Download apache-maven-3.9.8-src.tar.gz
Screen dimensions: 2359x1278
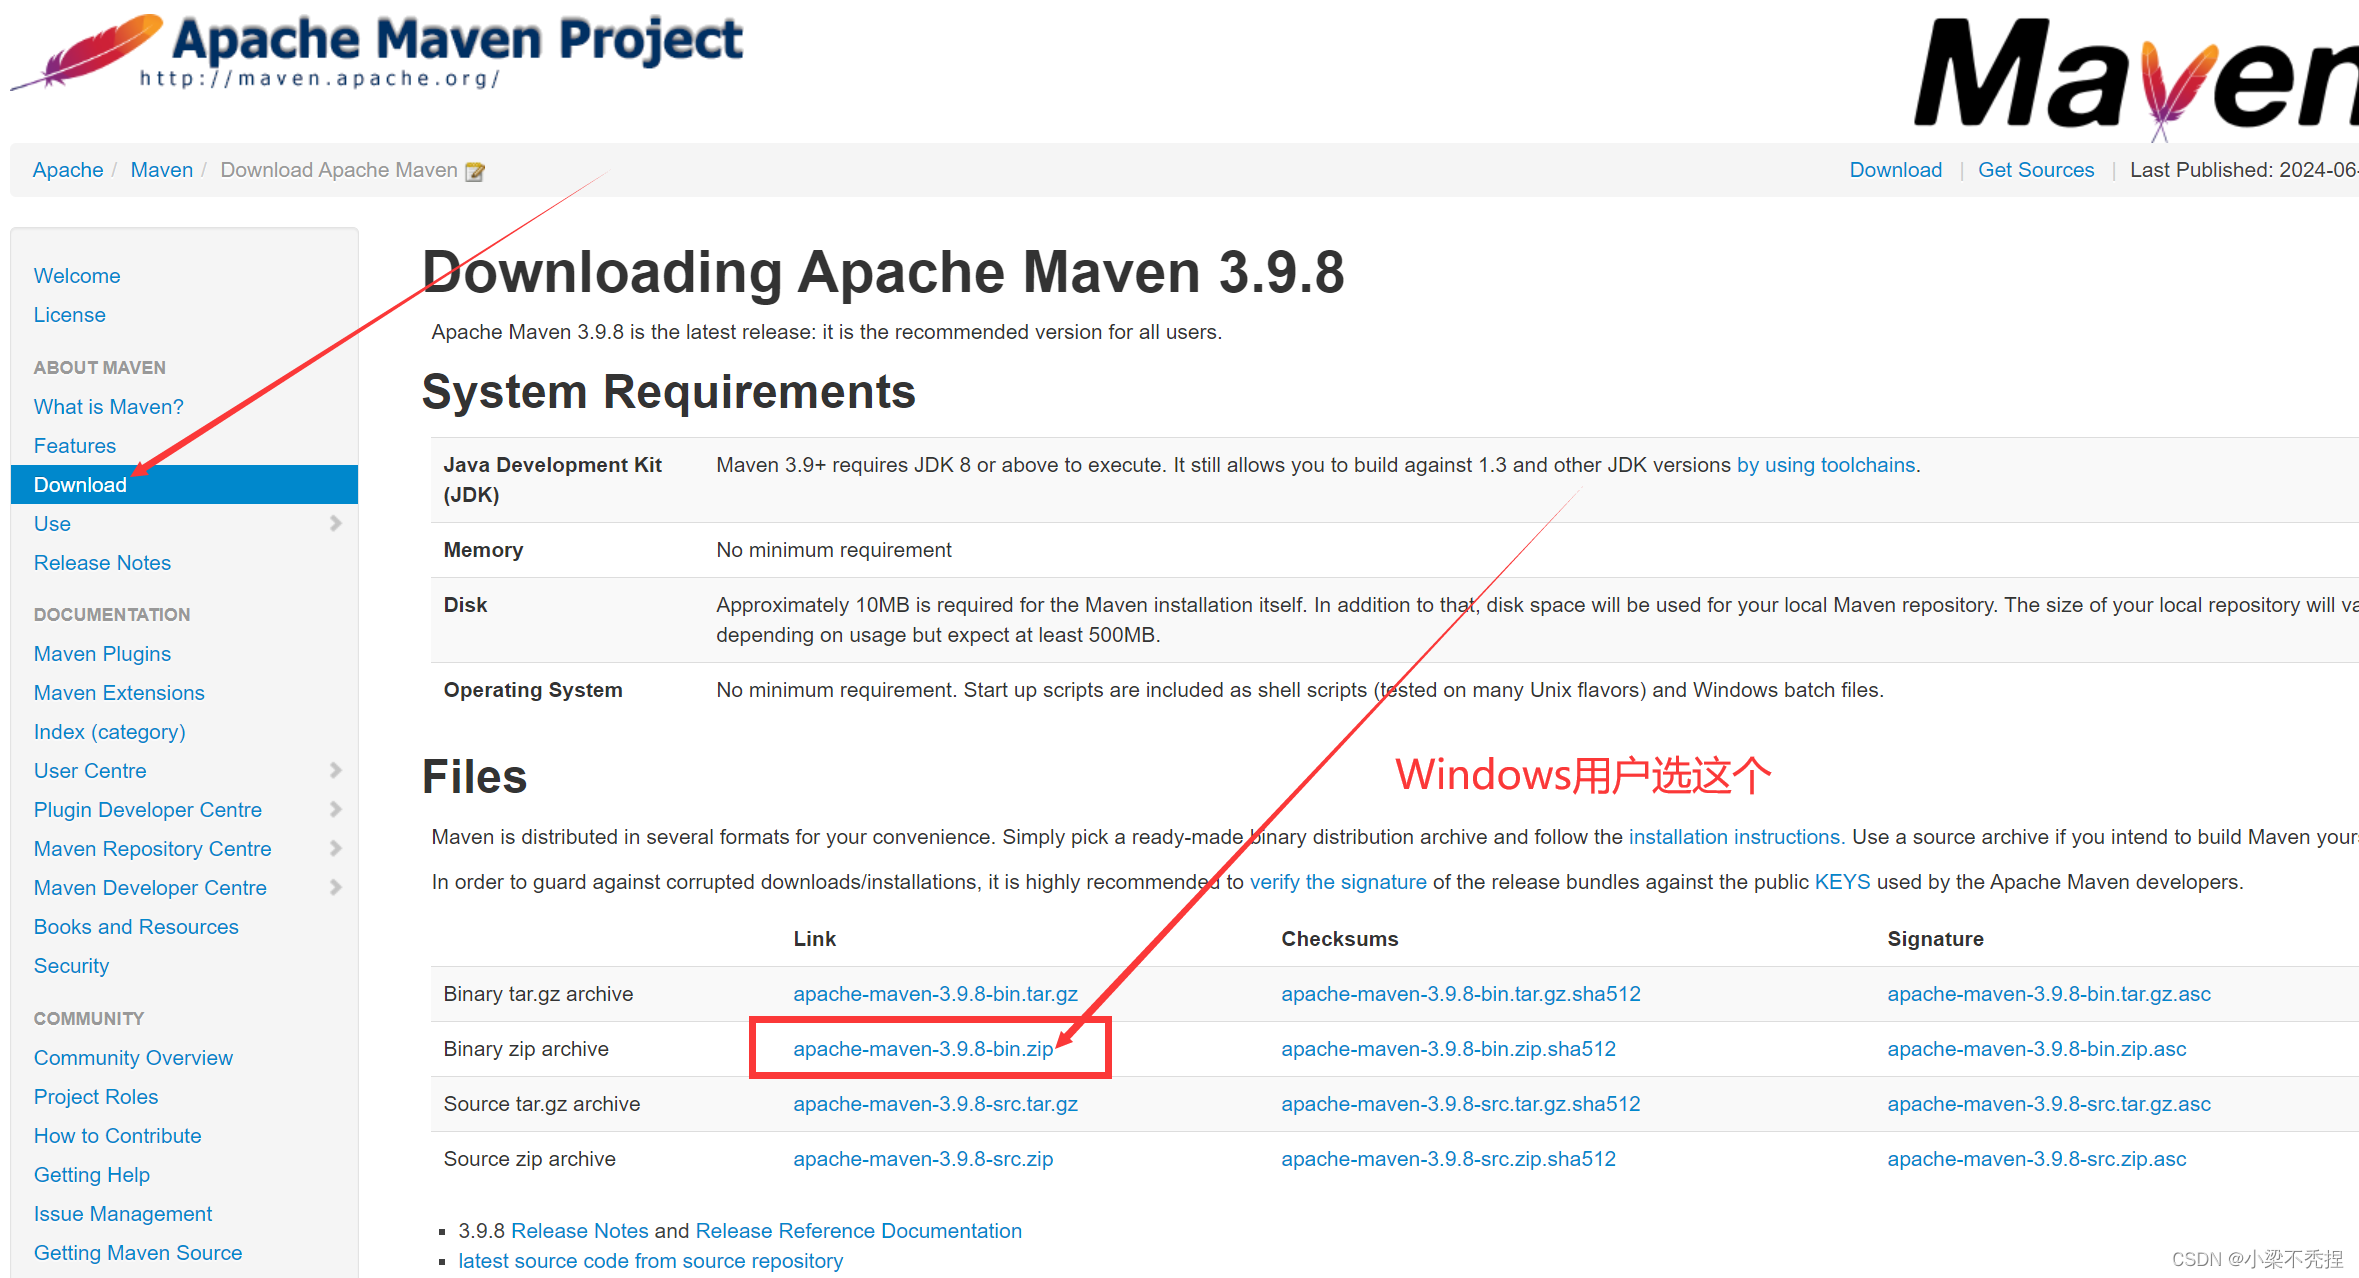(935, 1104)
